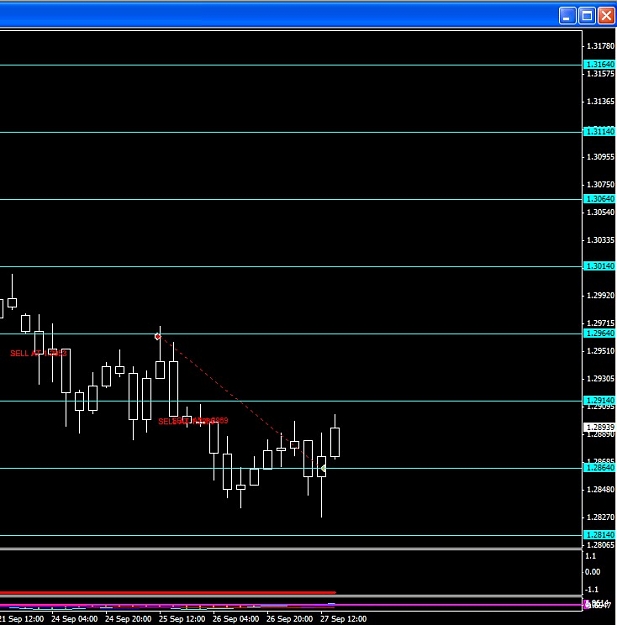Select the horizontal line at 1.30140
The width and height of the screenshot is (617, 625).
pyautogui.click(x=291, y=267)
